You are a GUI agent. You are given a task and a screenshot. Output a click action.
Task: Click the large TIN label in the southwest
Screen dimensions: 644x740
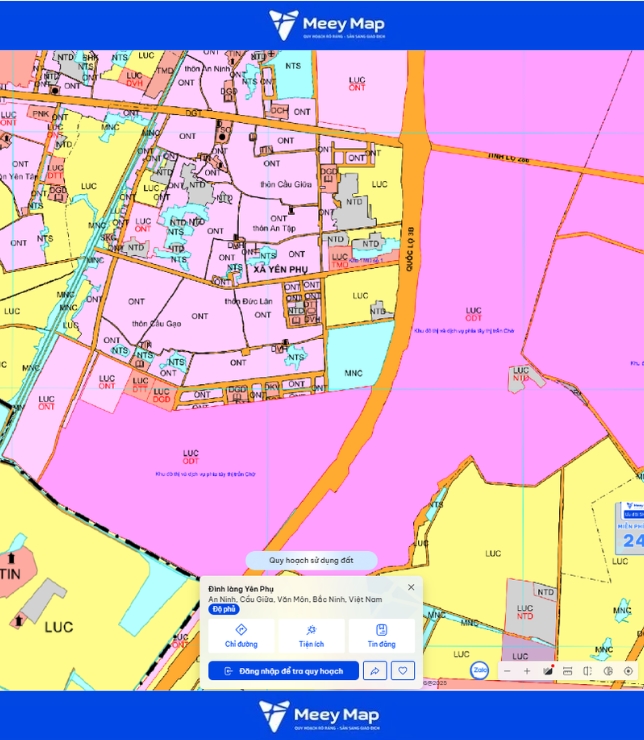10,574
